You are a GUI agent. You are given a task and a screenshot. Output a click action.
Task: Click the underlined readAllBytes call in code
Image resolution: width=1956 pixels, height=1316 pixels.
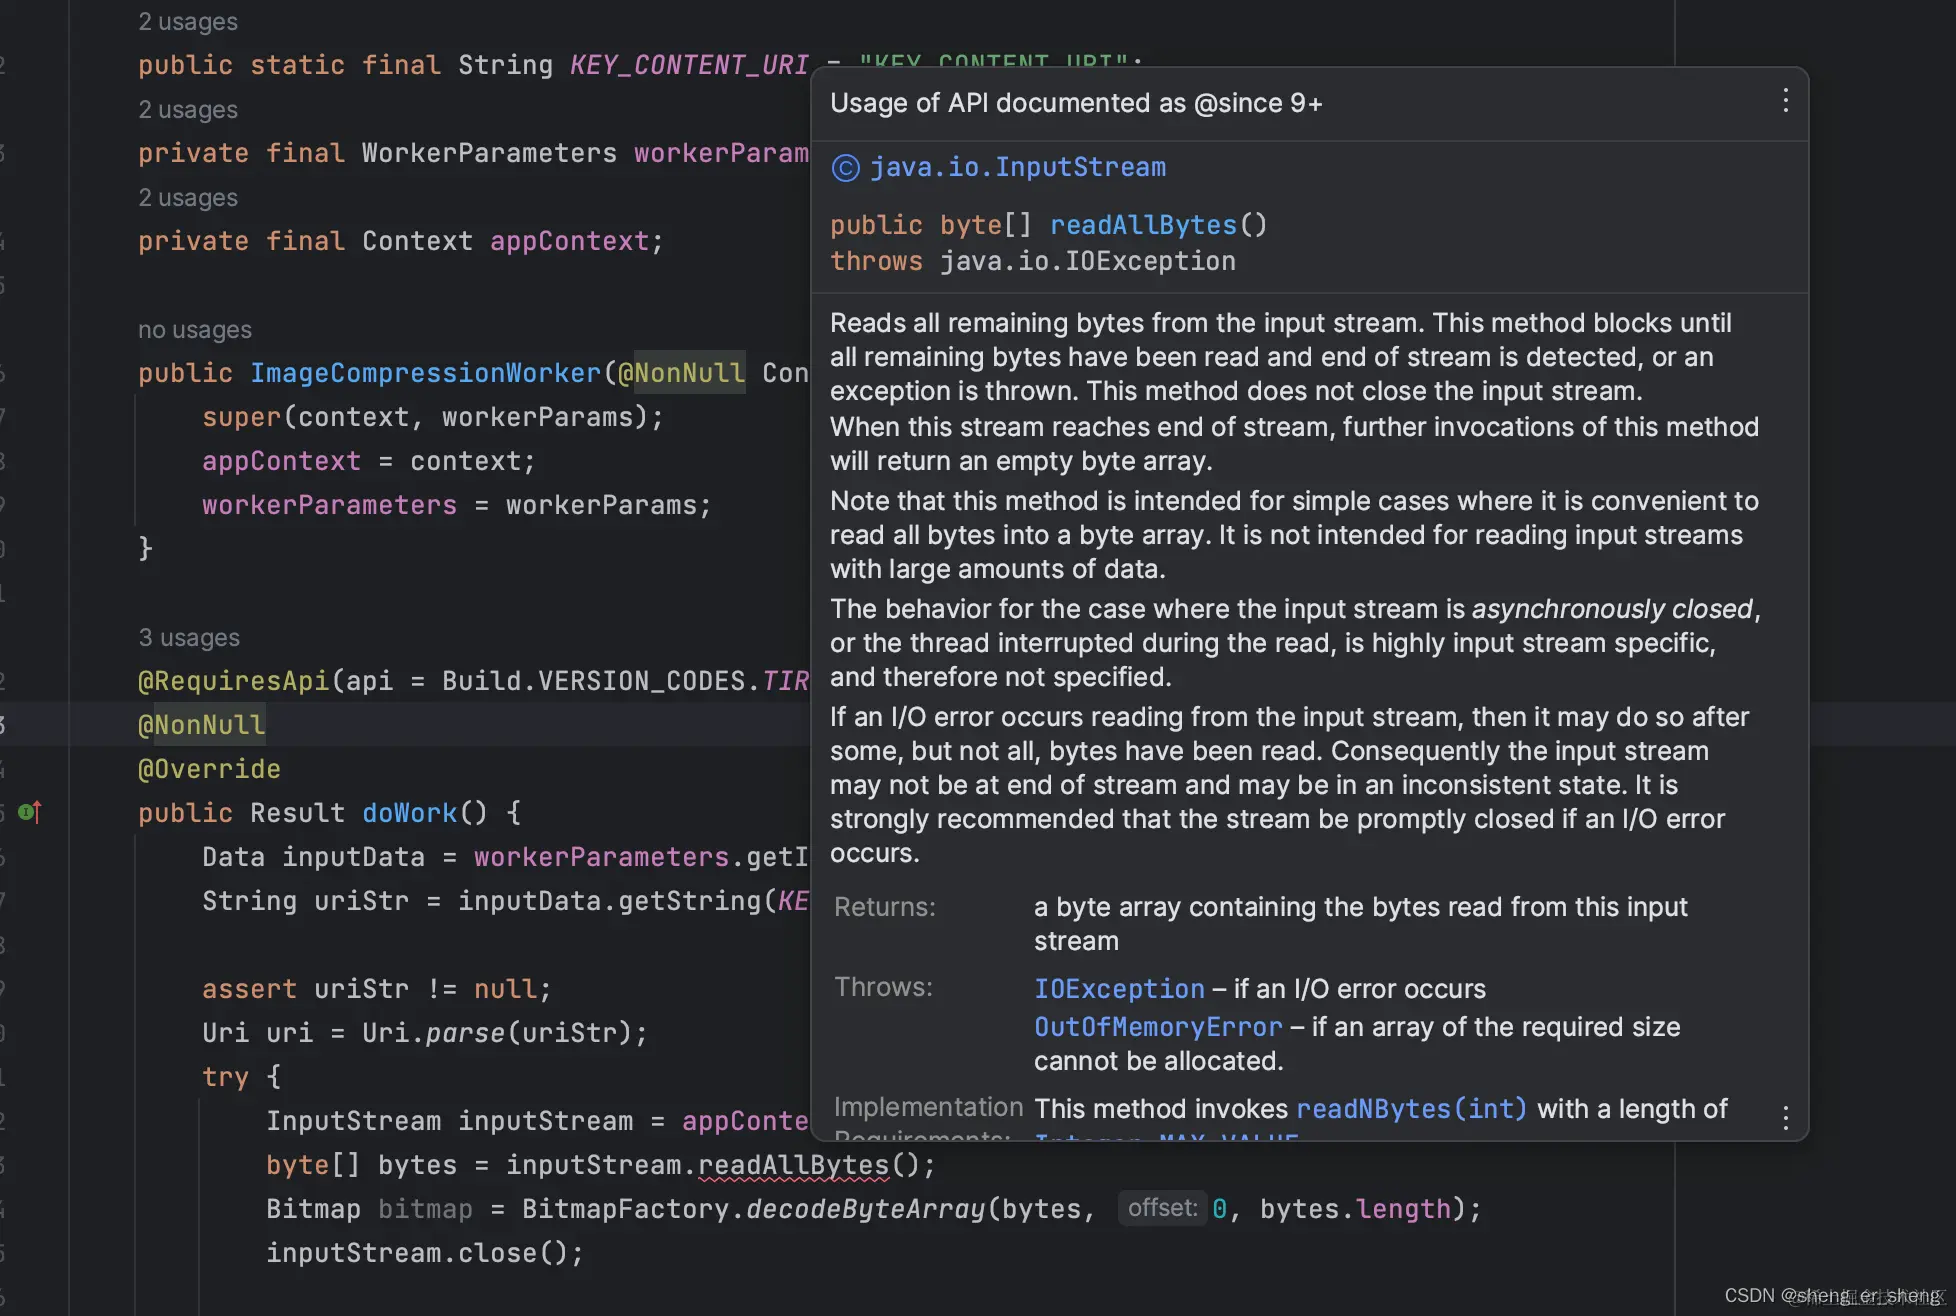(x=793, y=1165)
